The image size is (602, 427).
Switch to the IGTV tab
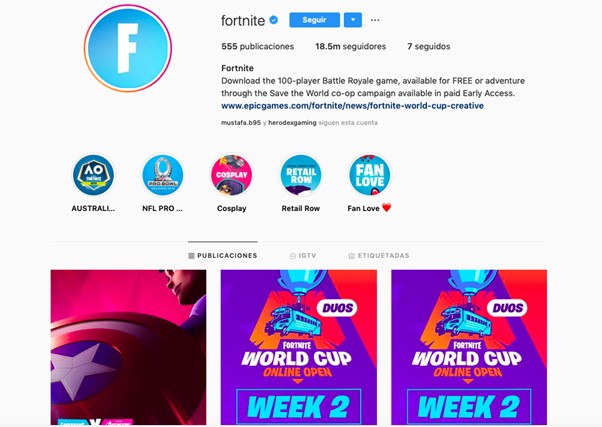pos(303,256)
